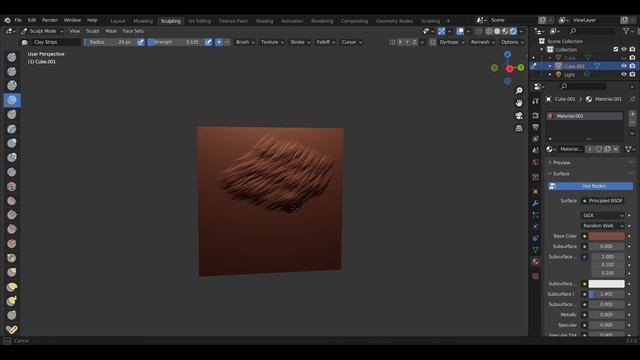Click the Zoom view icon in viewport
This screenshot has height=360, width=640.
519,90
